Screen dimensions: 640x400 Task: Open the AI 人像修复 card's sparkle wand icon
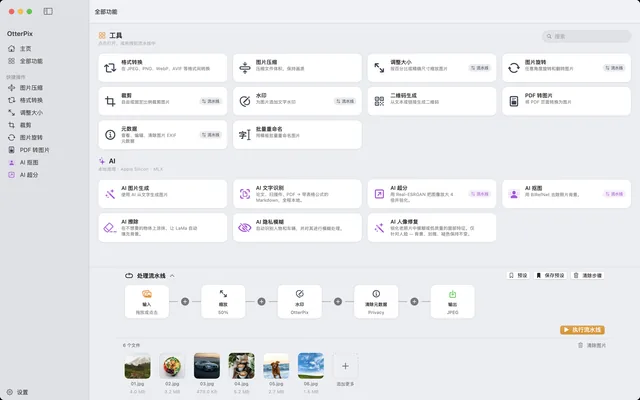(x=379, y=228)
